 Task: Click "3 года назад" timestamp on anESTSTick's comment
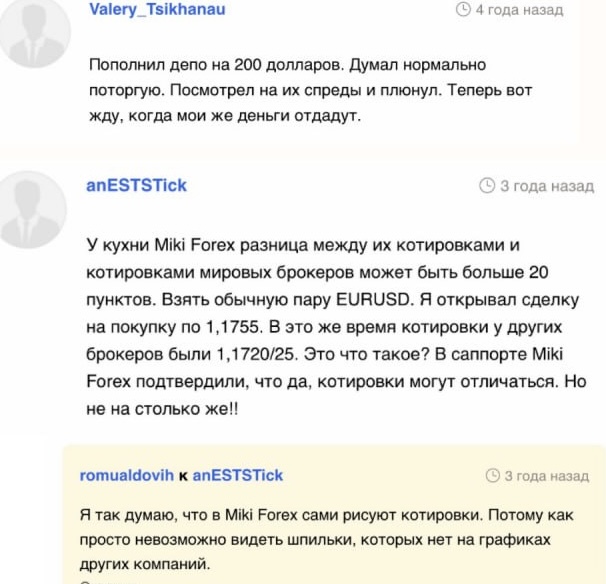tap(547, 186)
